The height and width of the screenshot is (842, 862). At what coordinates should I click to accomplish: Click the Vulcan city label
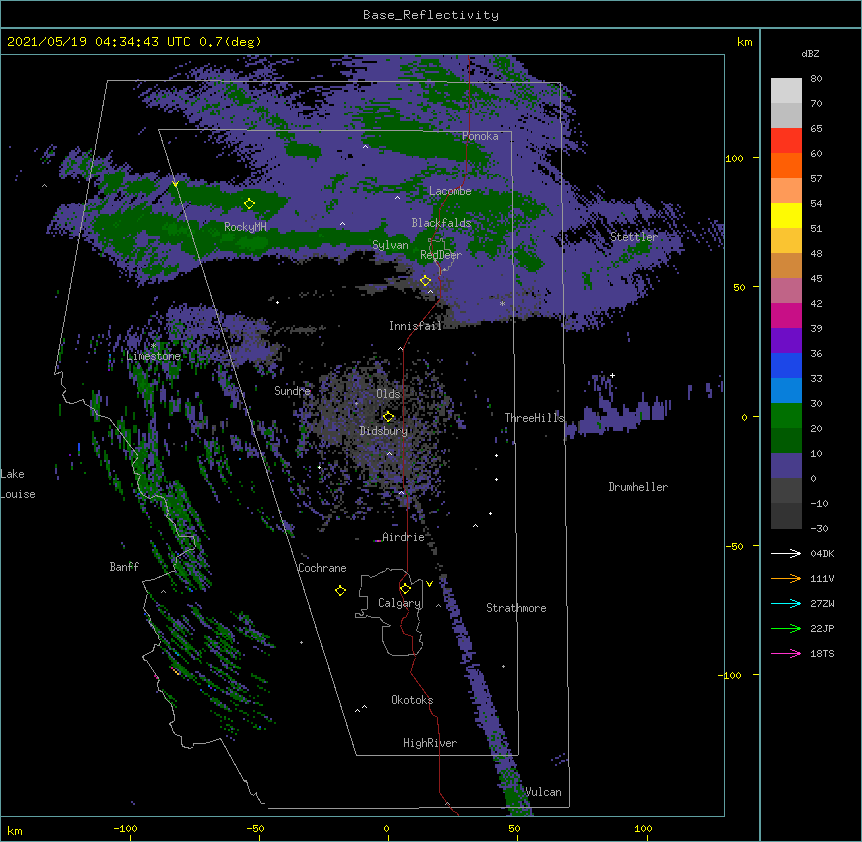tap(543, 792)
